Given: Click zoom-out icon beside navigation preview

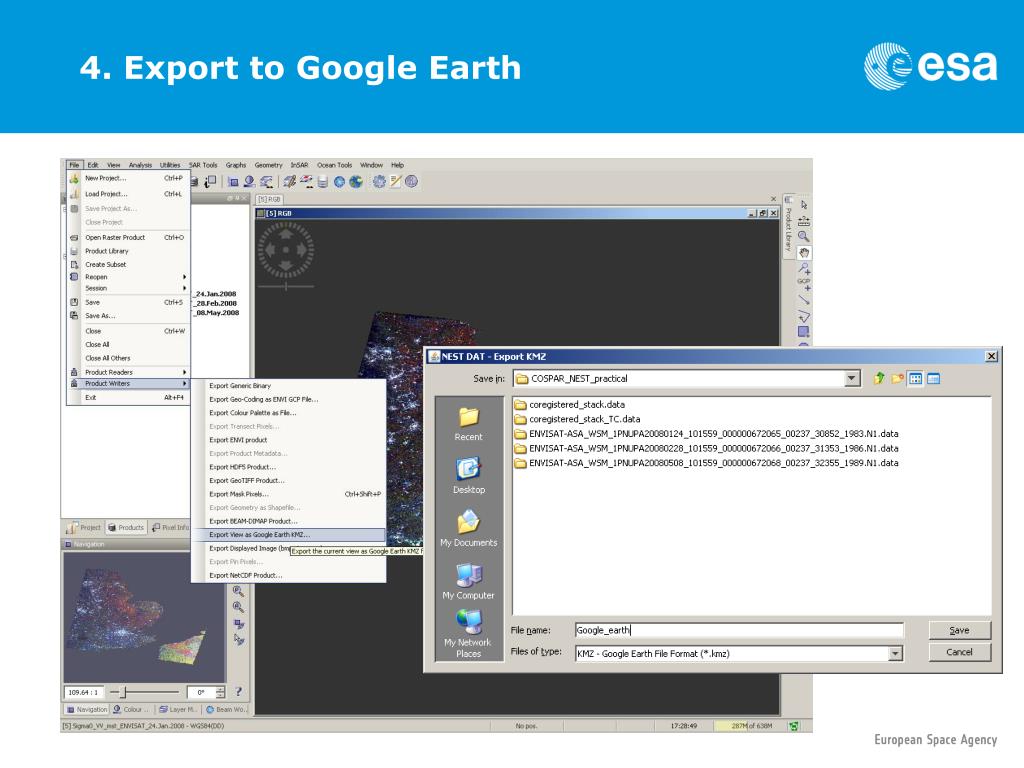Looking at the screenshot, I should 238,607.
